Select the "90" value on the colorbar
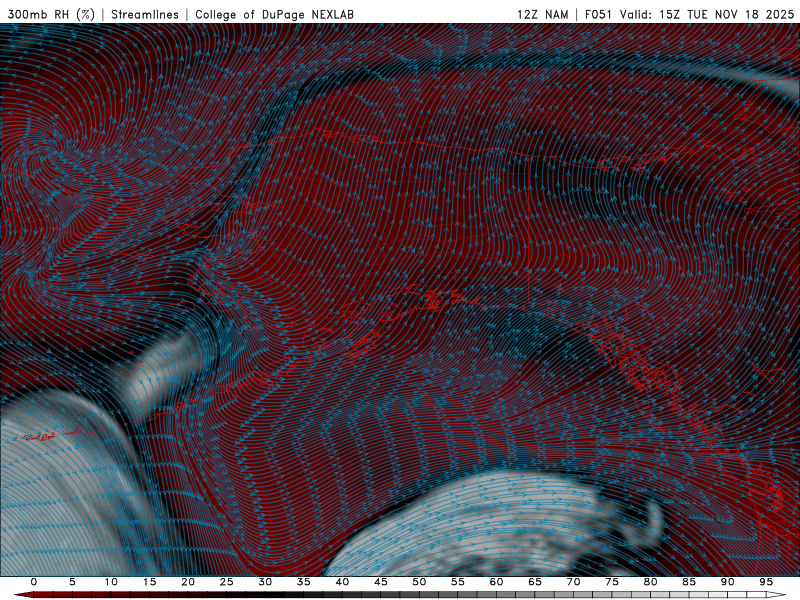The height and width of the screenshot is (600, 800). (727, 582)
